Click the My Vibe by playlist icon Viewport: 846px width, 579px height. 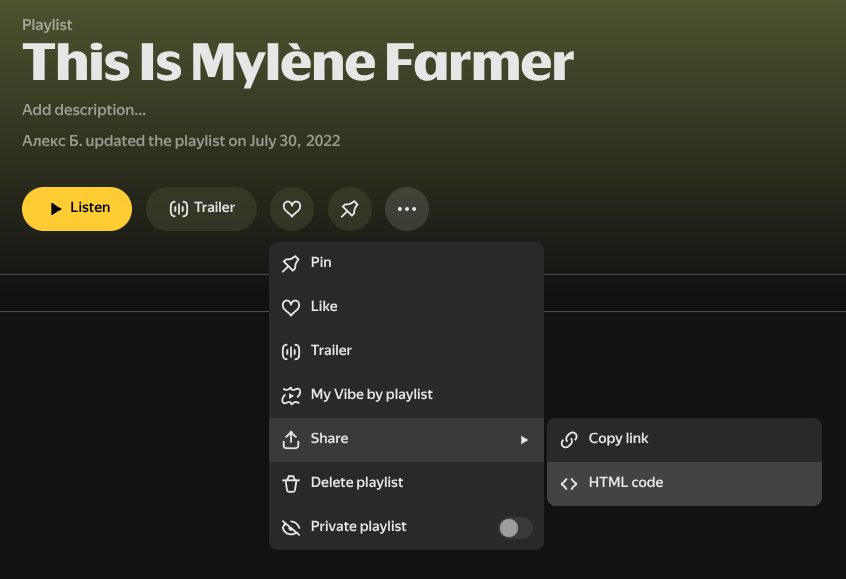291,395
